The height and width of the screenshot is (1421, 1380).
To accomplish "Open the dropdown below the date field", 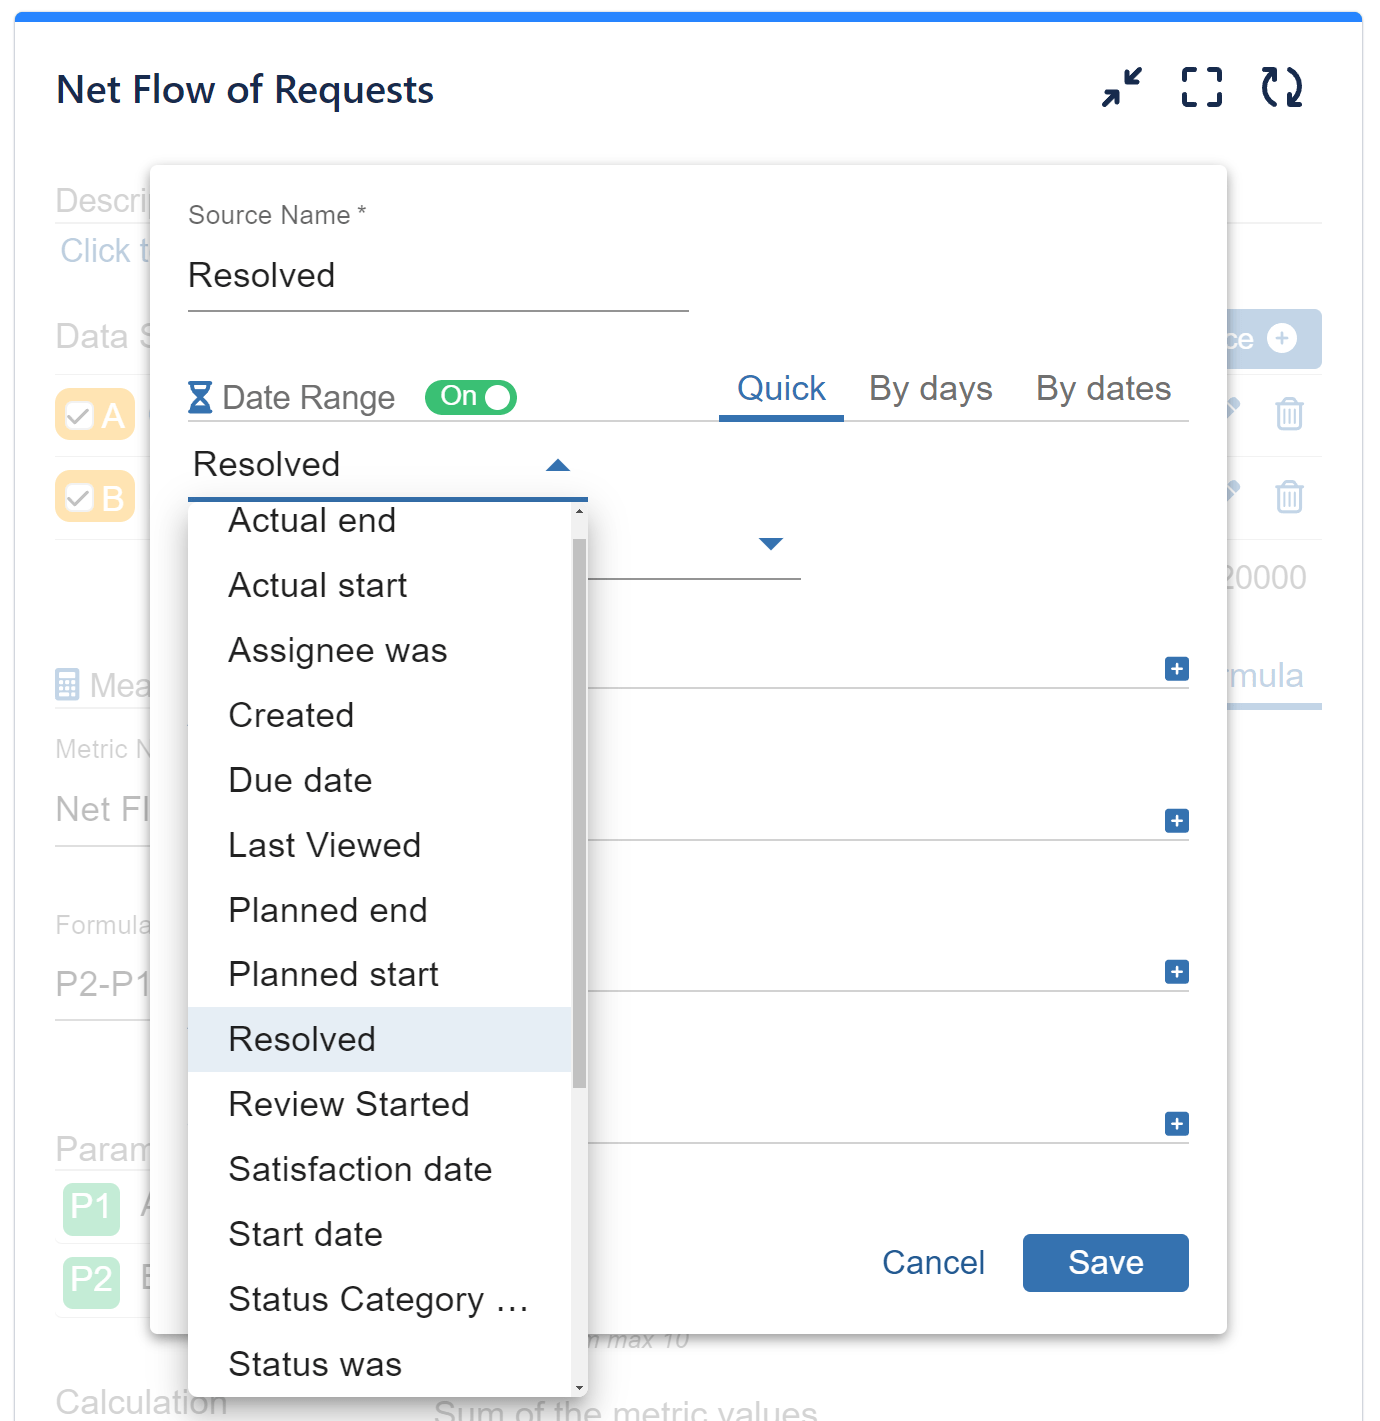I will 770,544.
